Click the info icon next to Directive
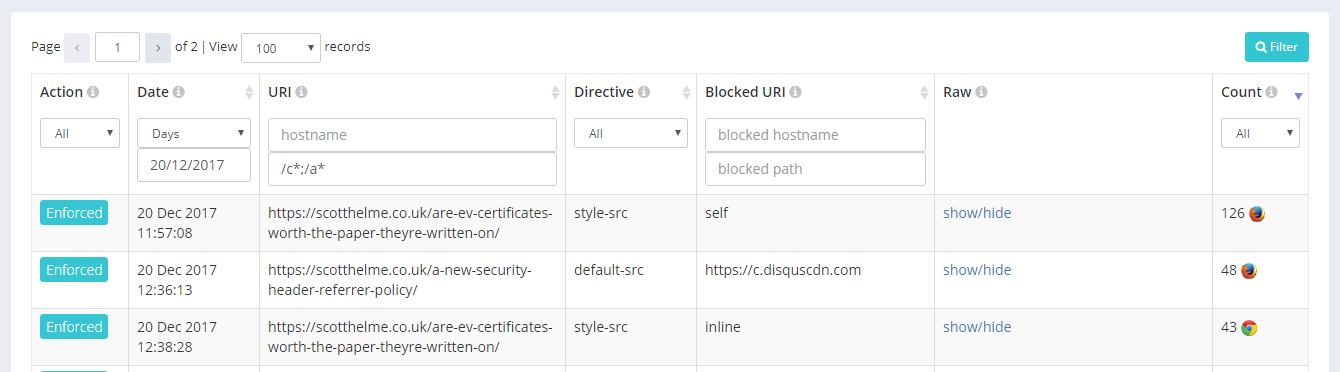Viewport: 1340px width, 372px height. tap(644, 92)
